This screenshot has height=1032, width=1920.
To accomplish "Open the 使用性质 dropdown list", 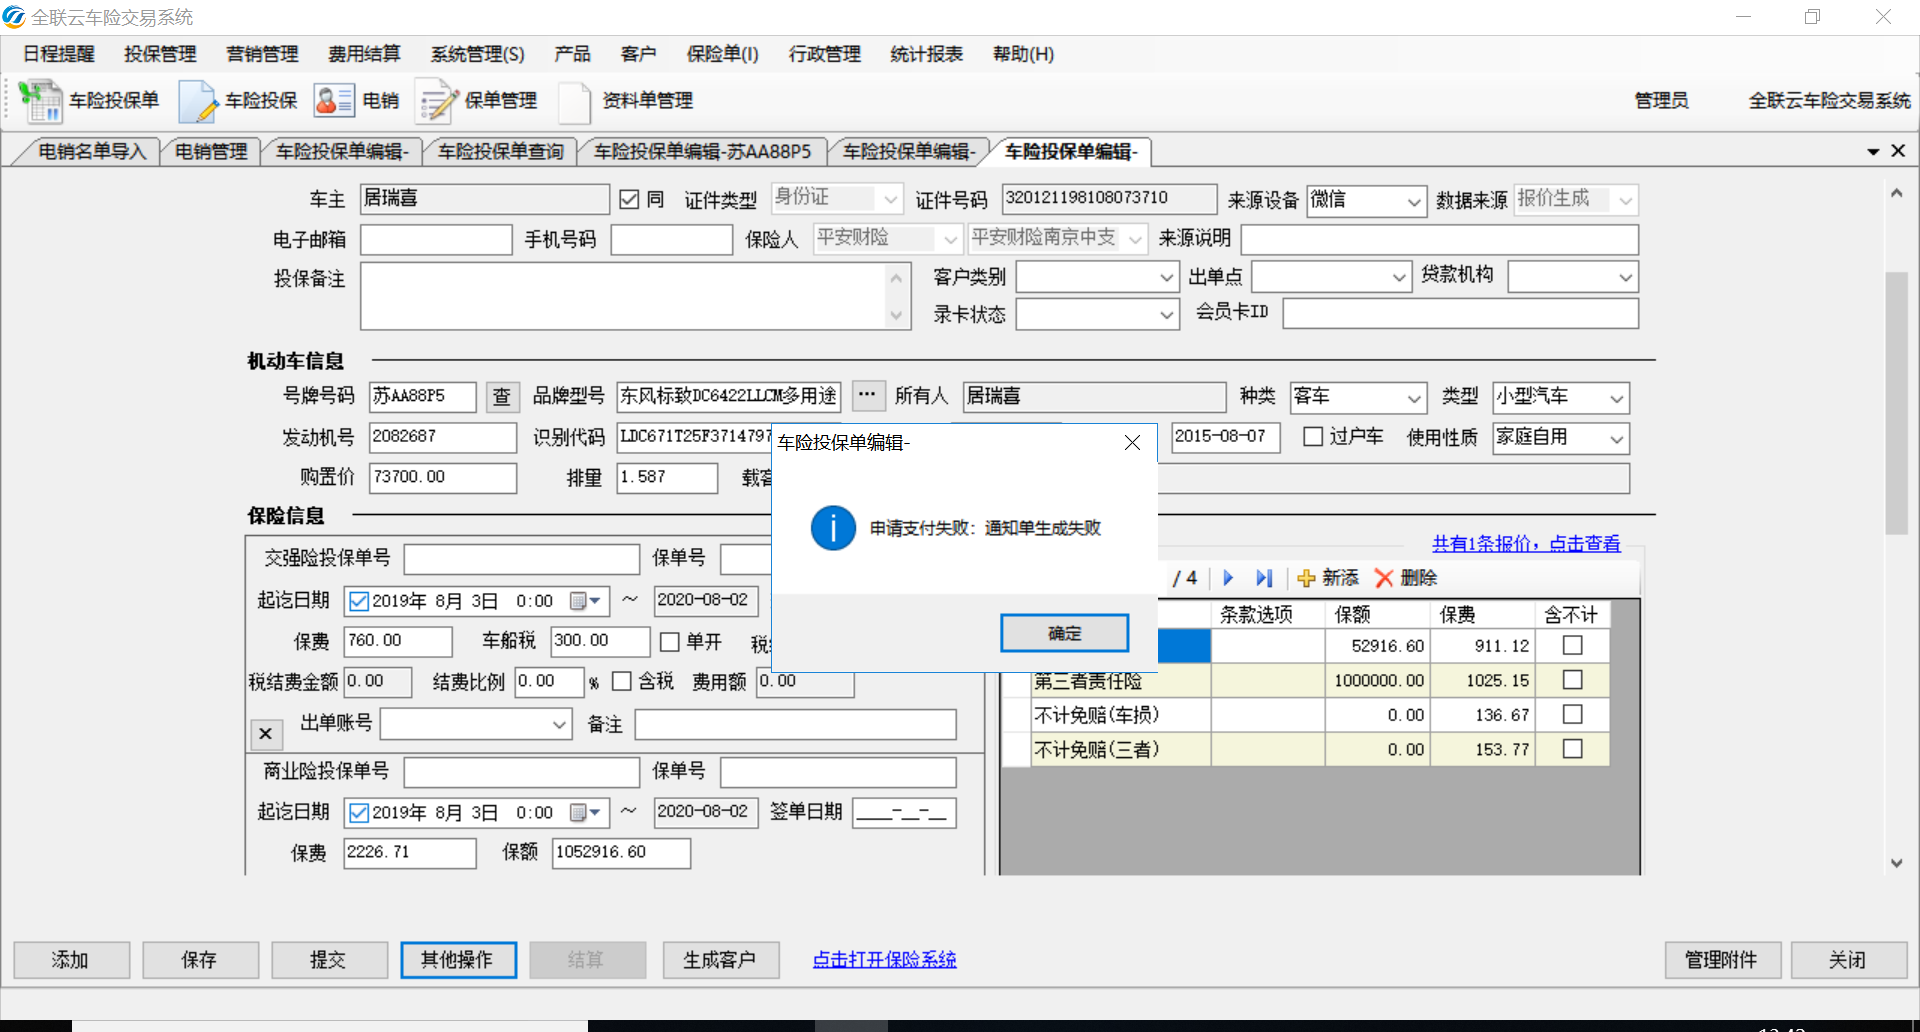I will pyautogui.click(x=1616, y=439).
